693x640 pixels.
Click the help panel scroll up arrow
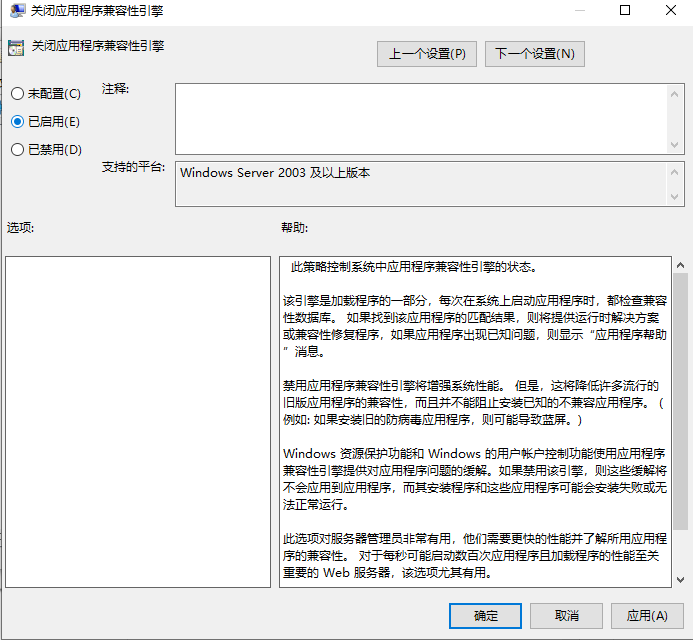[x=680, y=265]
